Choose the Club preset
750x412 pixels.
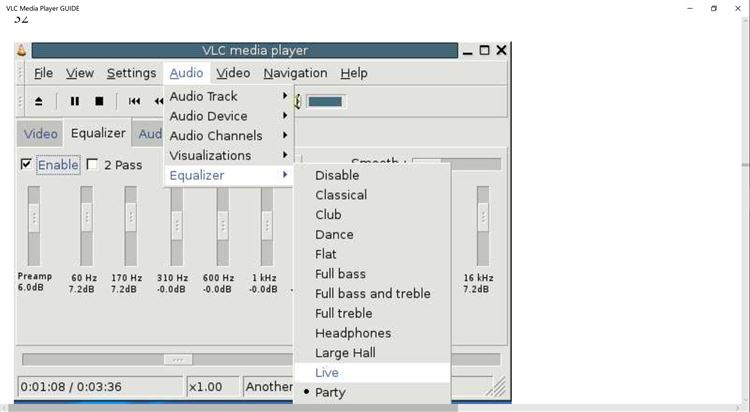pyautogui.click(x=372, y=214)
